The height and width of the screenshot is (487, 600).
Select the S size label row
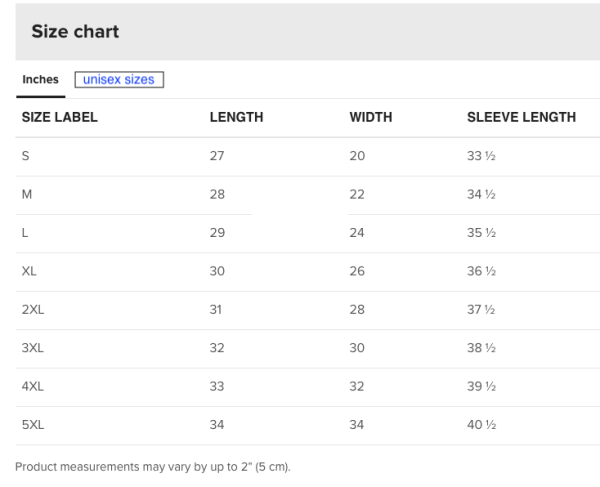point(25,156)
